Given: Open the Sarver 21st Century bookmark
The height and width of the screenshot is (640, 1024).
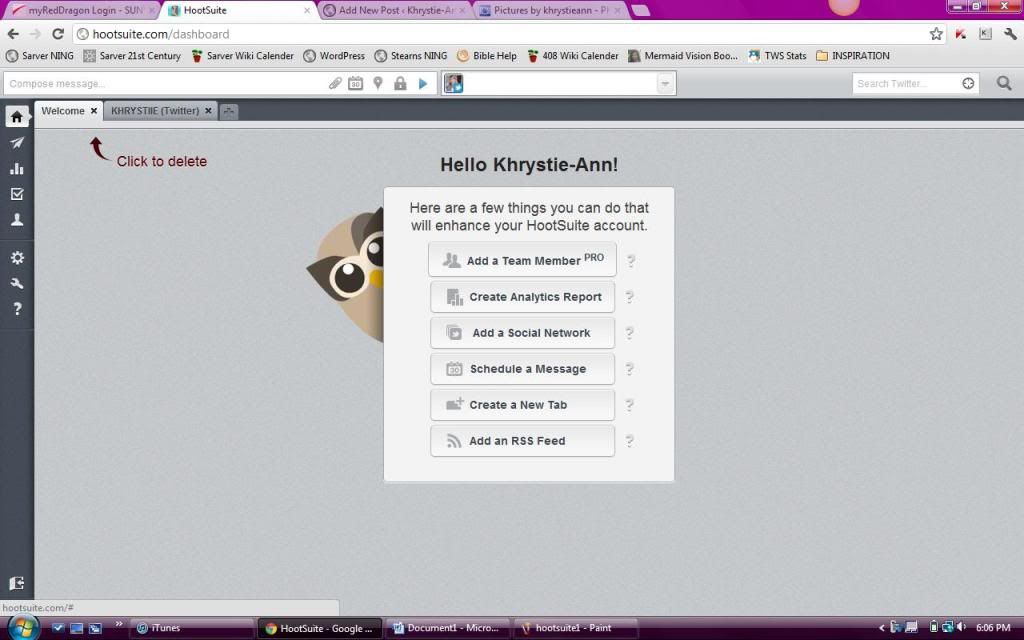Looking at the screenshot, I should pos(133,56).
